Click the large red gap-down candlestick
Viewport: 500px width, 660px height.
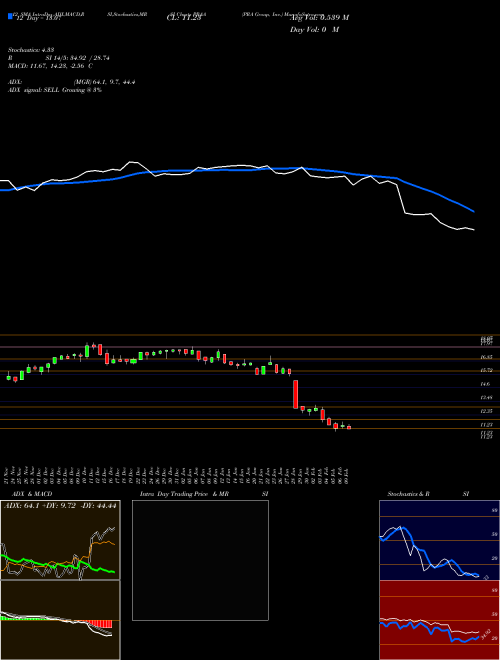[x=296, y=394]
